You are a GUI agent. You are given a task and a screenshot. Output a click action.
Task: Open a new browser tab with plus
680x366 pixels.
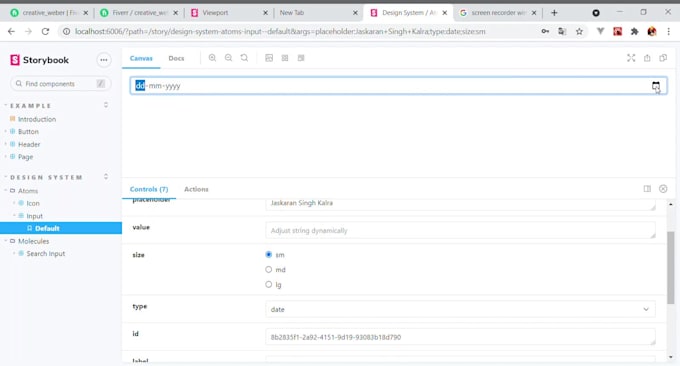[554, 13]
